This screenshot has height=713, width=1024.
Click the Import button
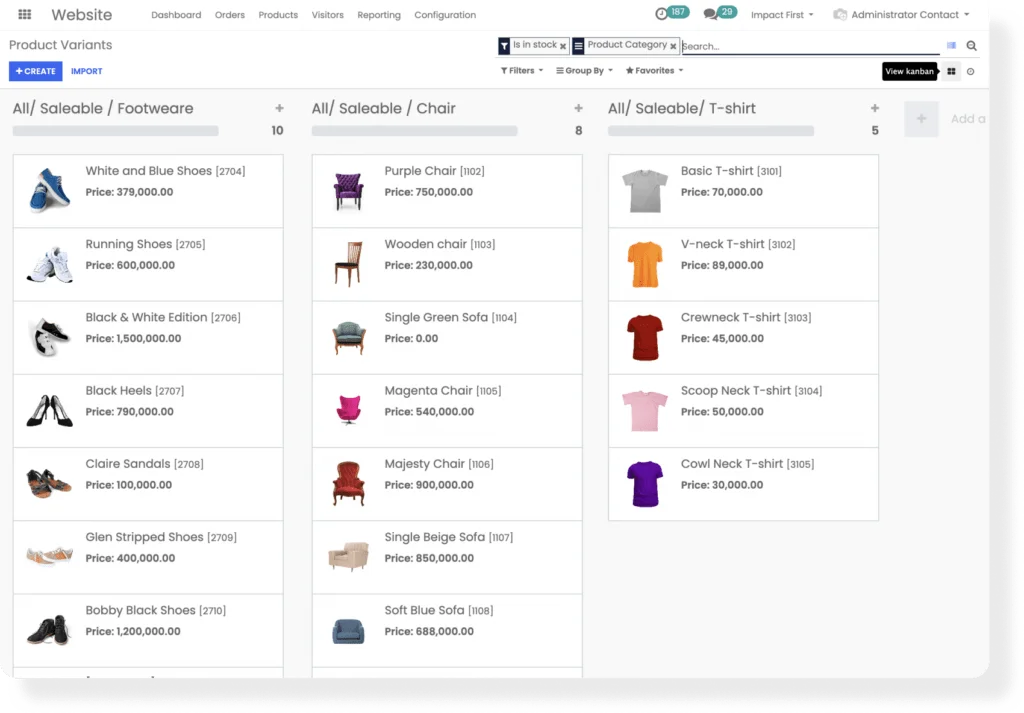(x=87, y=71)
